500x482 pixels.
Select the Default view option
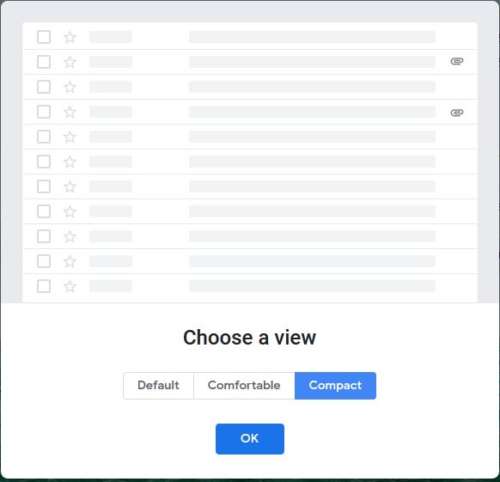[x=158, y=385]
